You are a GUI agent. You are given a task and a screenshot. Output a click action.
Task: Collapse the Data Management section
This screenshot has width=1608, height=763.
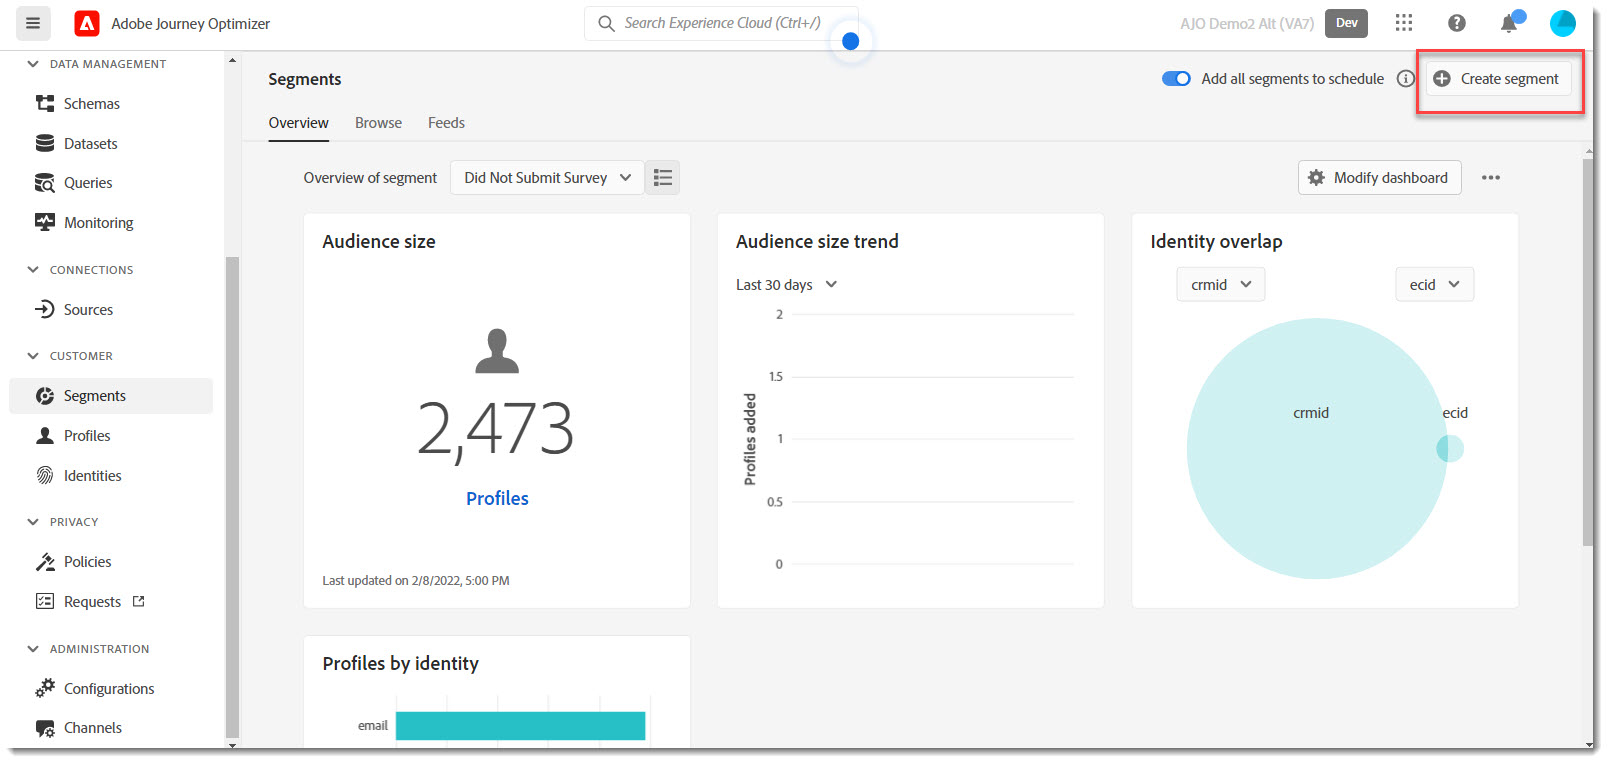coord(33,64)
